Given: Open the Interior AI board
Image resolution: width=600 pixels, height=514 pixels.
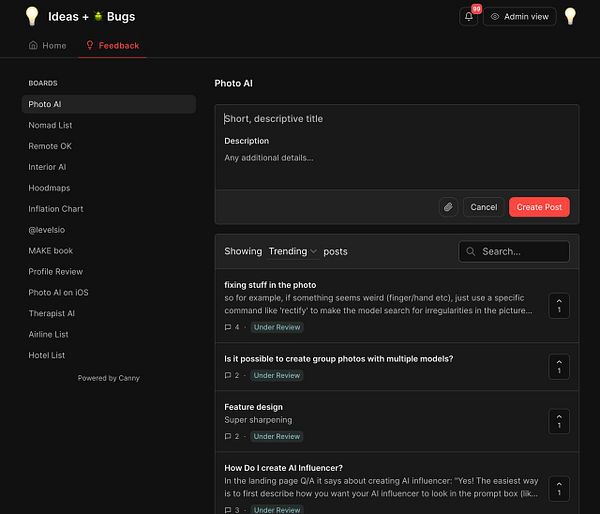Looking at the screenshot, I should pyautogui.click(x=47, y=167).
